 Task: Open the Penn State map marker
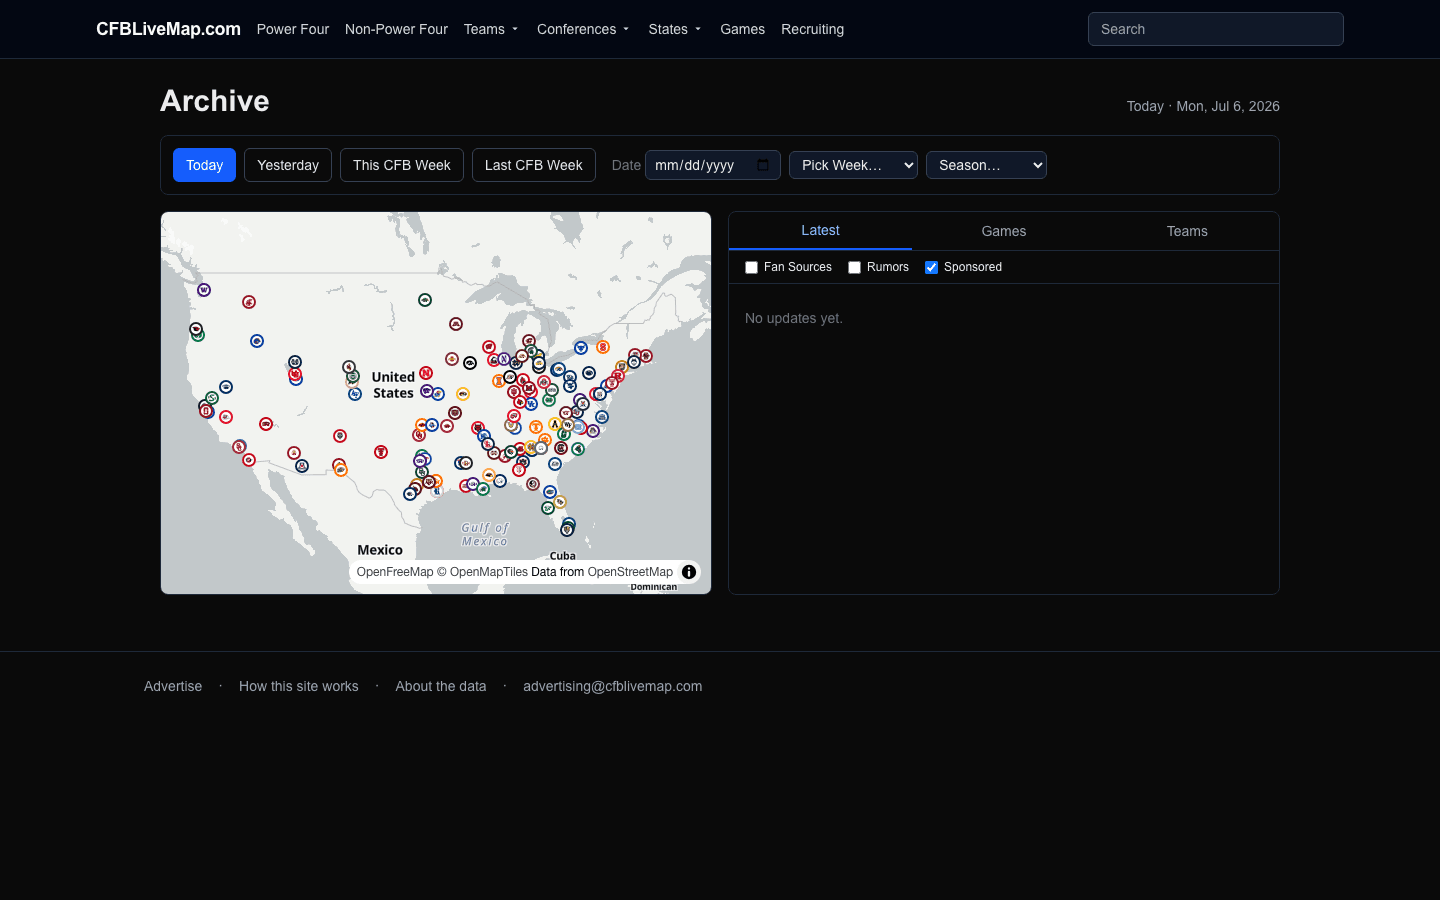(589, 373)
